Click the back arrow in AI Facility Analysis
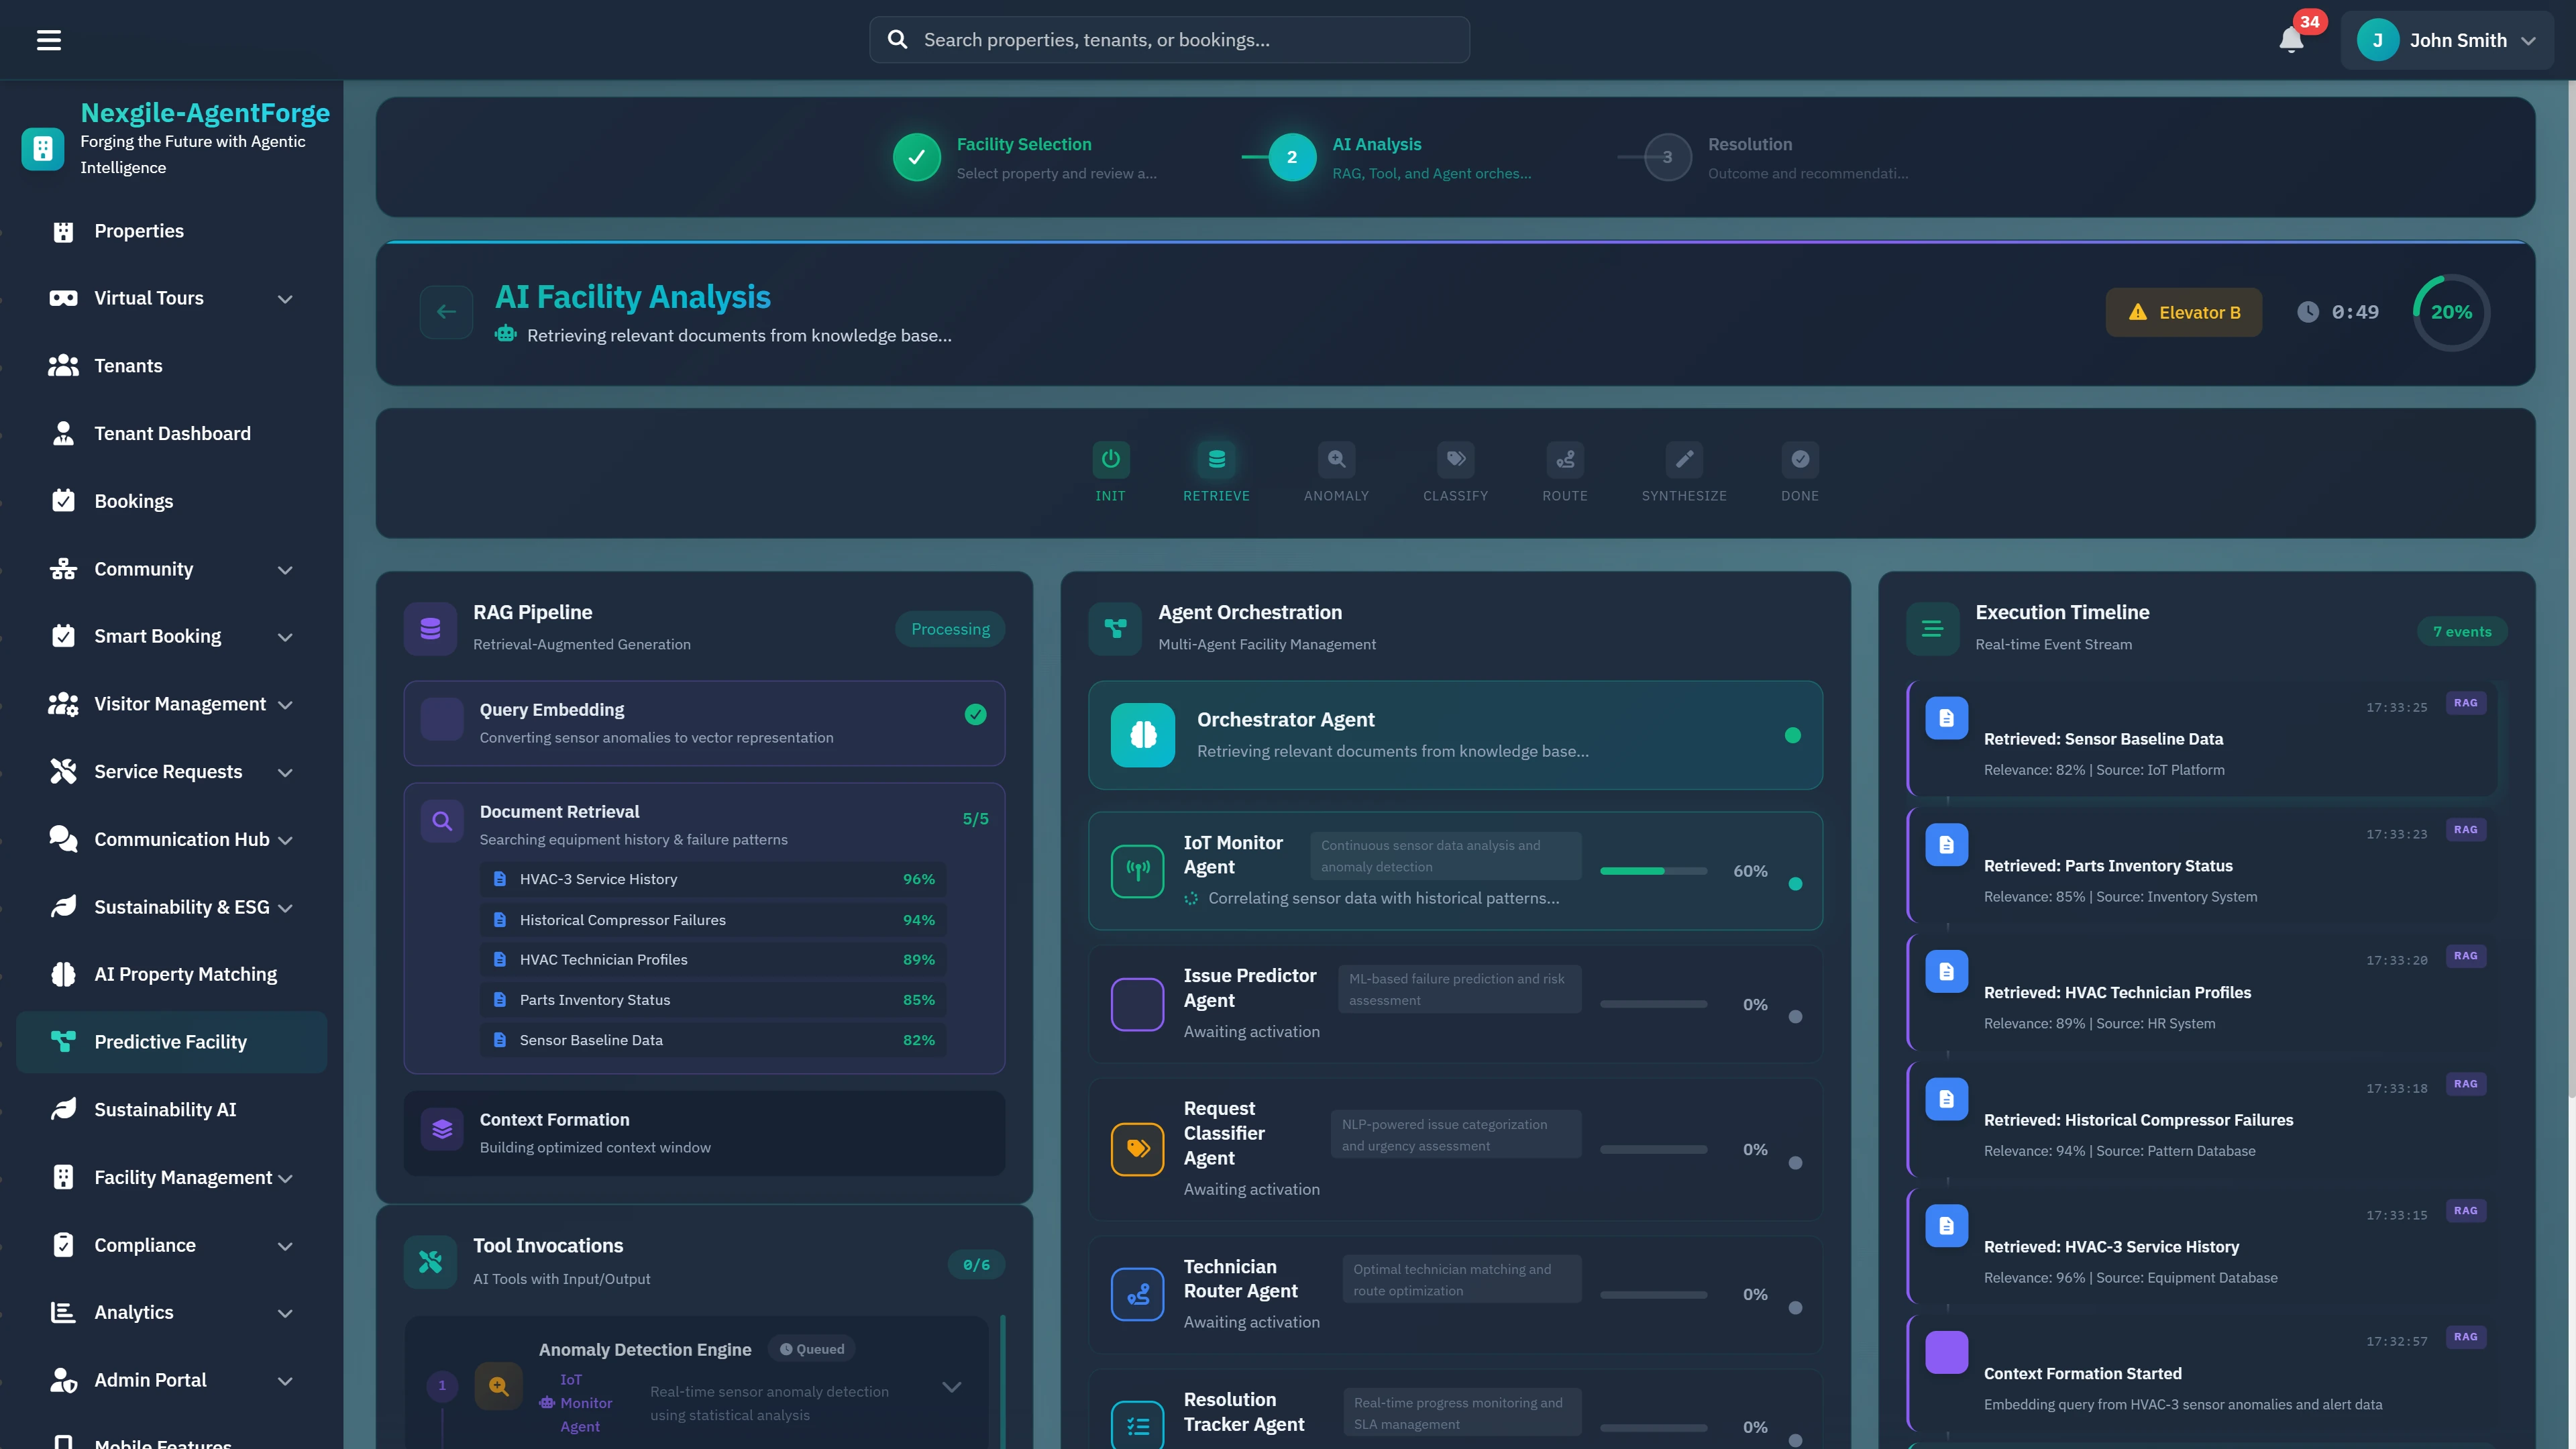 (446, 312)
